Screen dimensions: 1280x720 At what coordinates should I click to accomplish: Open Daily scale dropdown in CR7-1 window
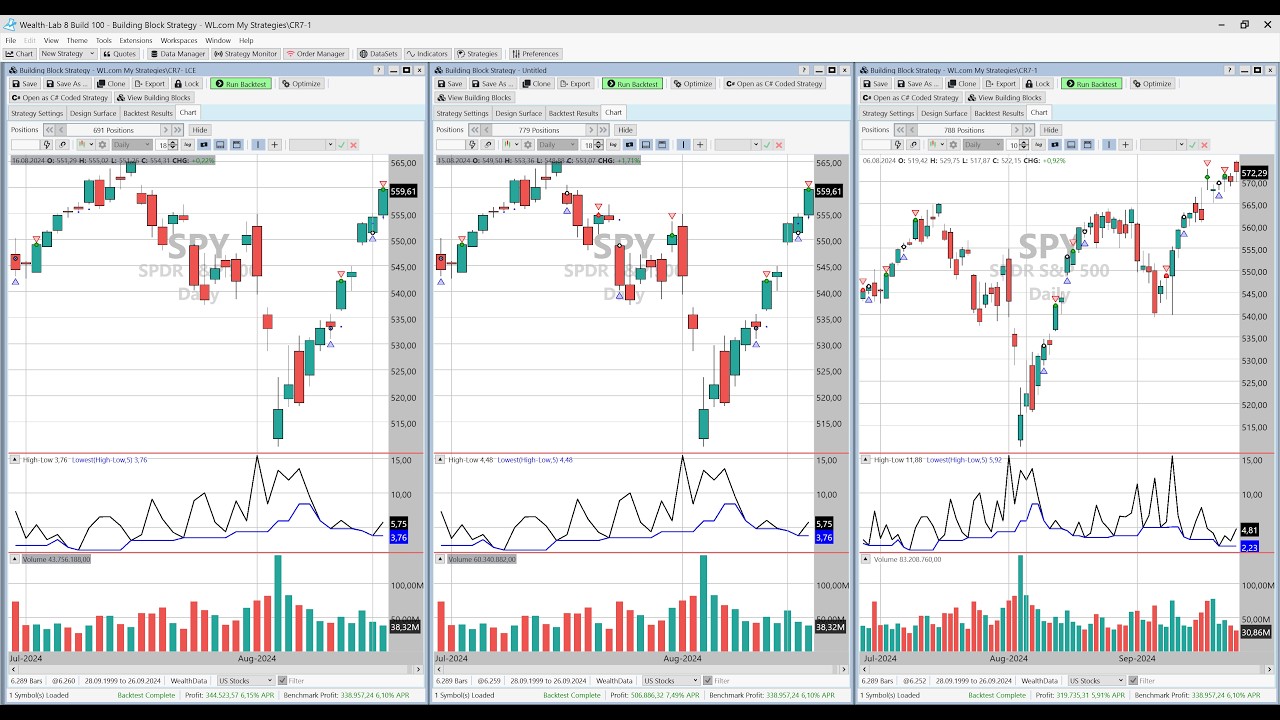pyautogui.click(x=983, y=145)
